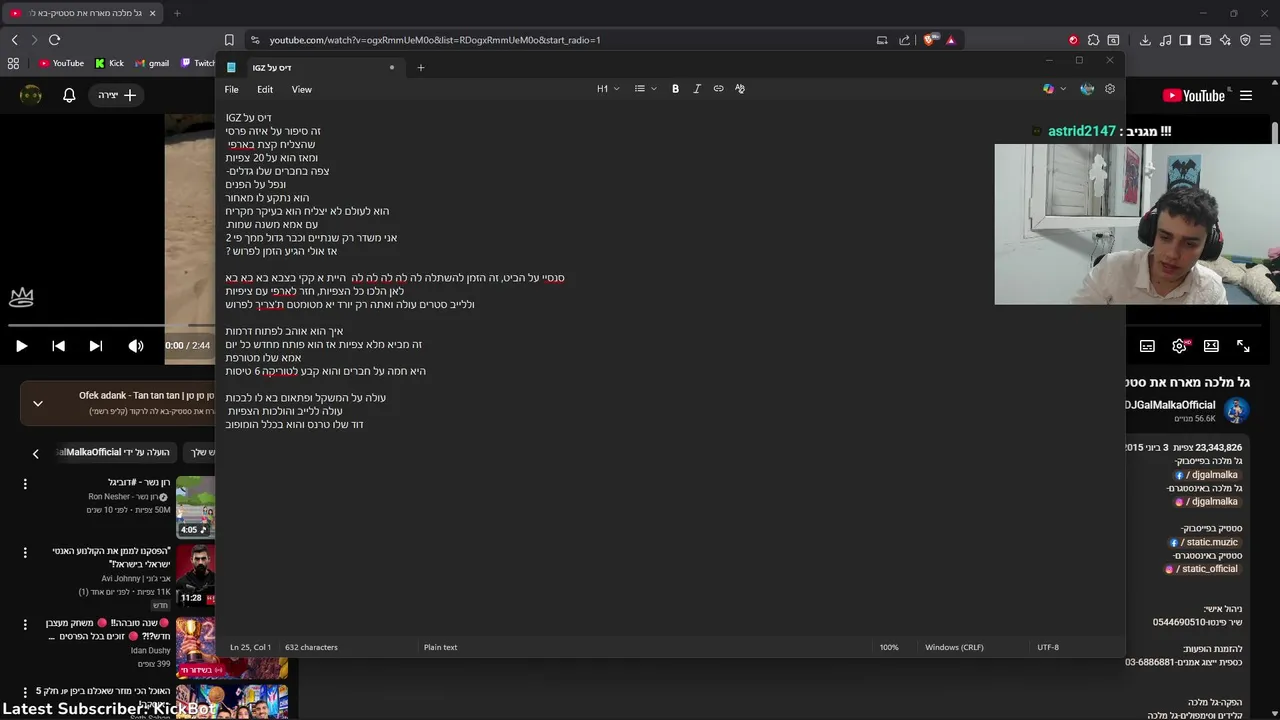
Task: Insert a link using Notepad's link icon
Action: pyautogui.click(x=718, y=89)
